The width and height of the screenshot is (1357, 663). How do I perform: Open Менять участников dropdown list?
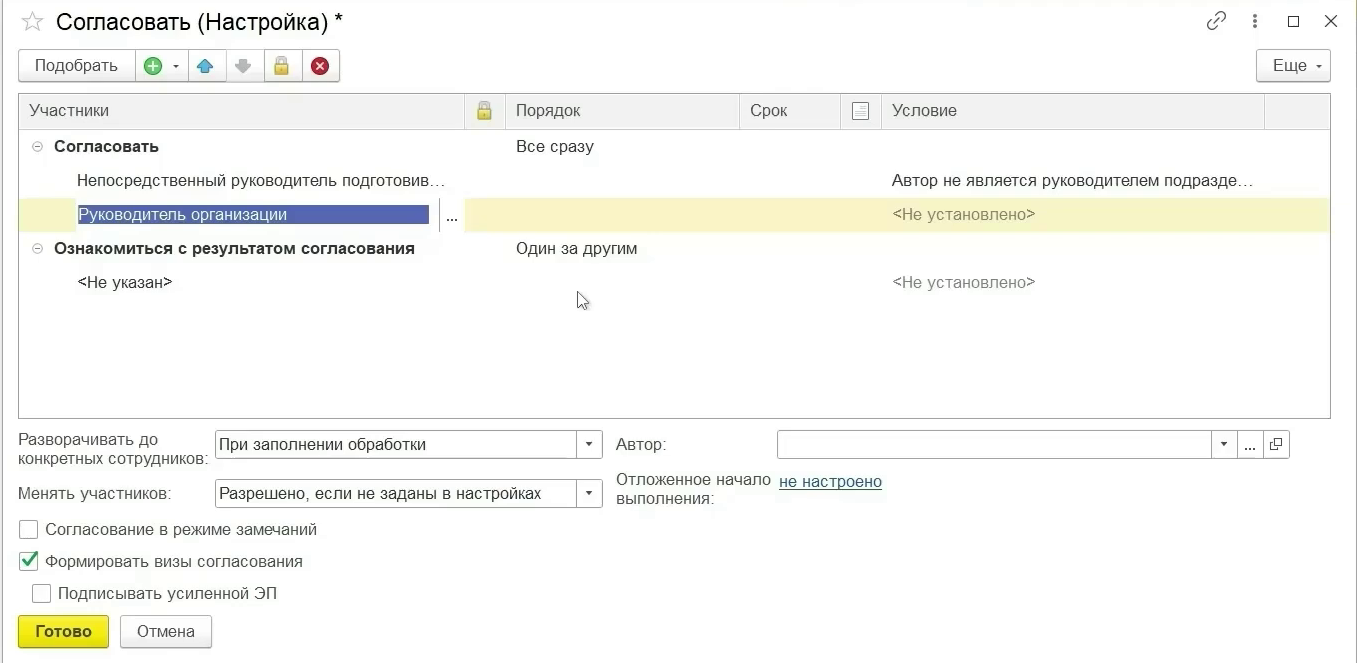pos(589,493)
